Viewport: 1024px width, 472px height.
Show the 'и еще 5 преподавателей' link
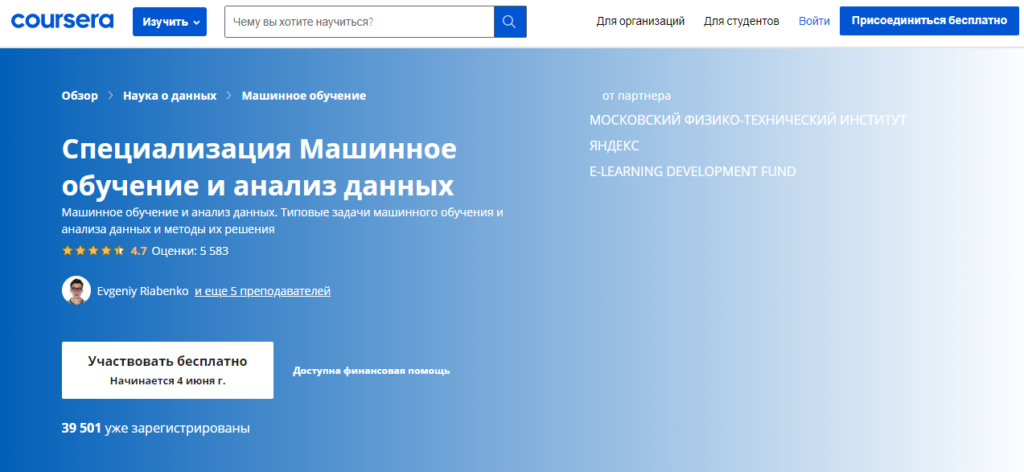tap(262, 291)
